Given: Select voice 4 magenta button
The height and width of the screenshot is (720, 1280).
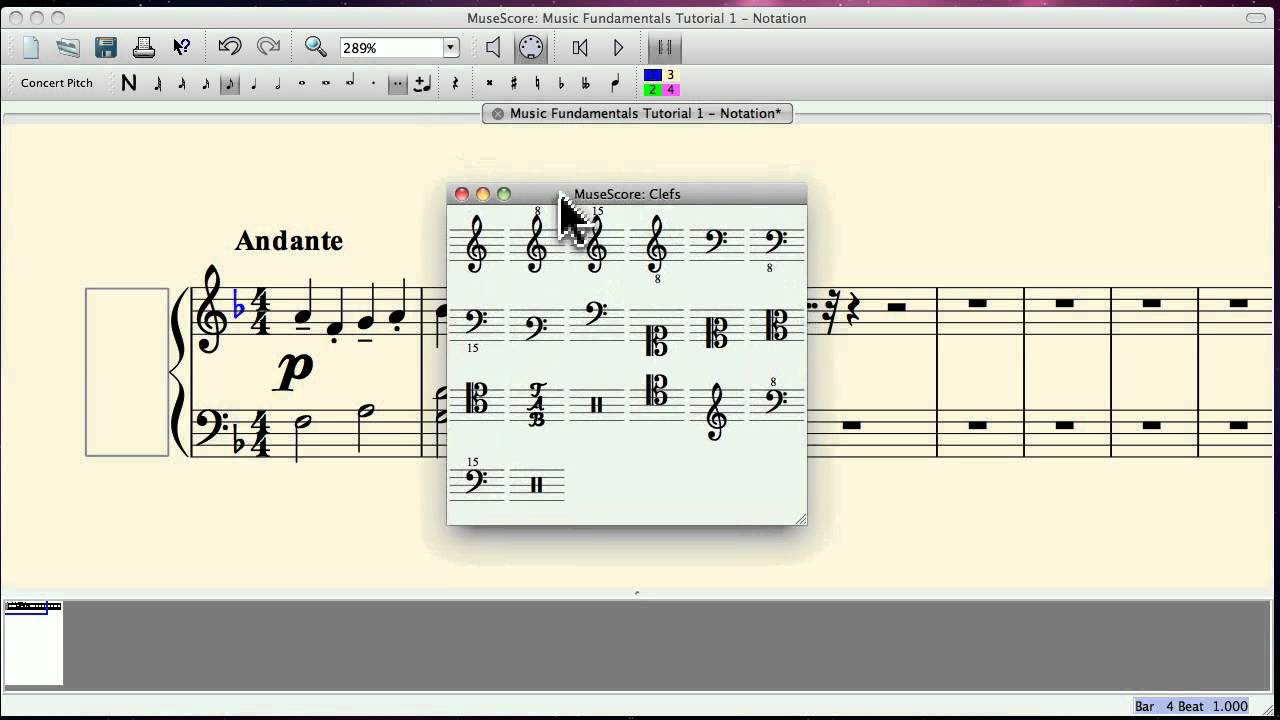Looking at the screenshot, I should [x=671, y=90].
